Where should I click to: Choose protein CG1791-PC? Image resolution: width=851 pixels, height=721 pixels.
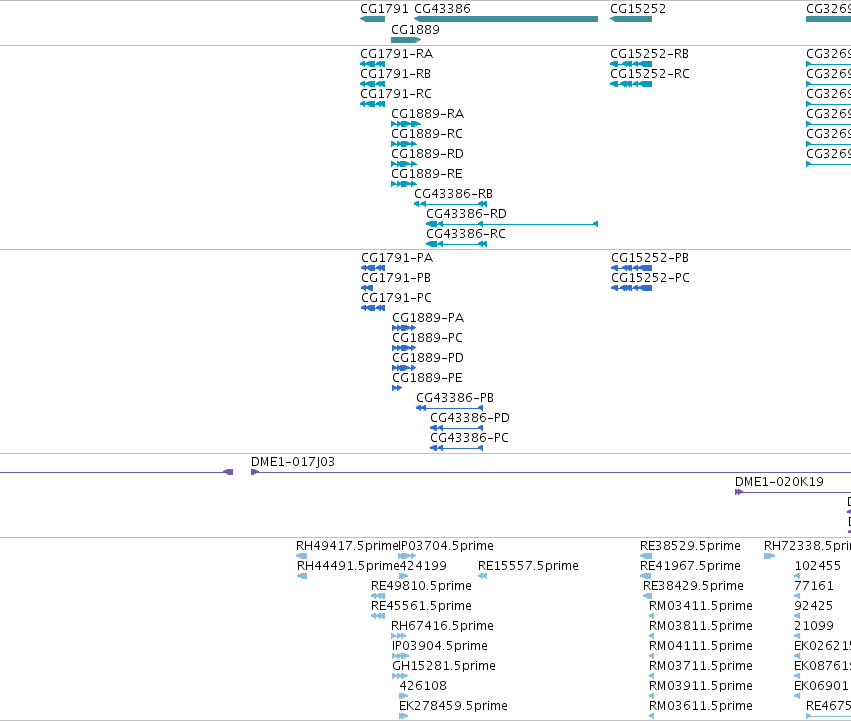click(x=397, y=298)
